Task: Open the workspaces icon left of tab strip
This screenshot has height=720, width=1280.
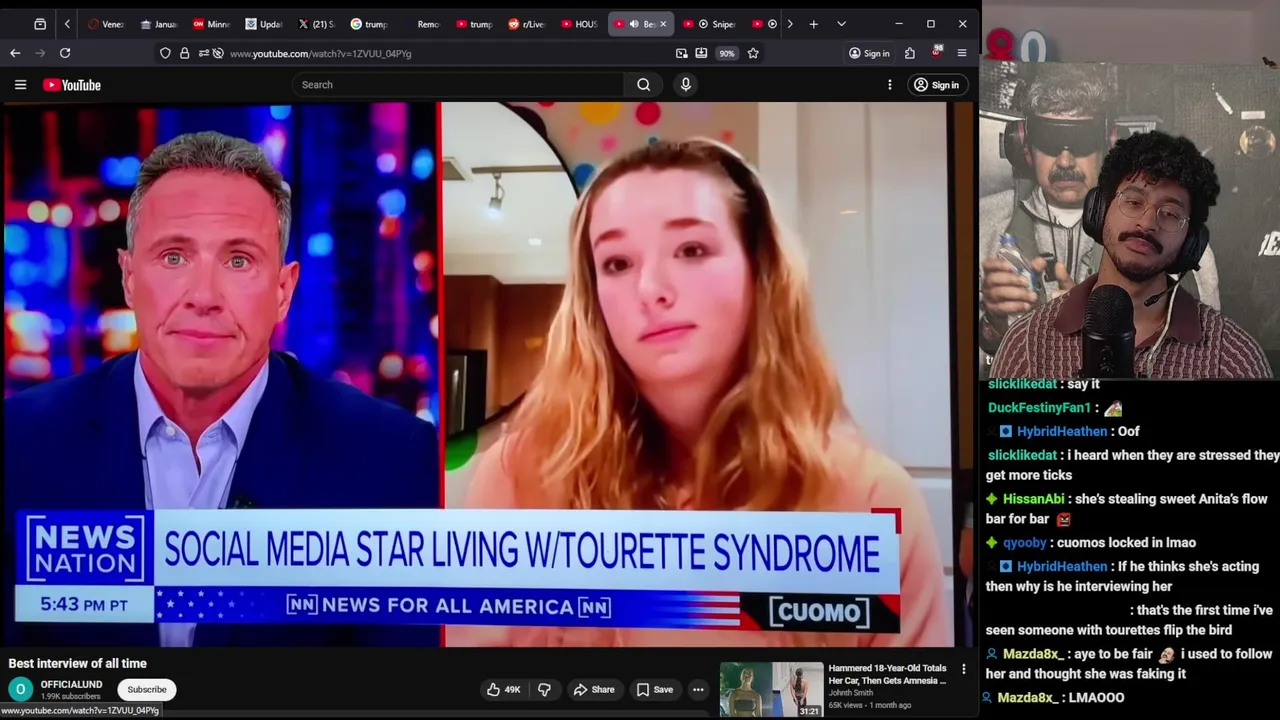Action: click(40, 24)
